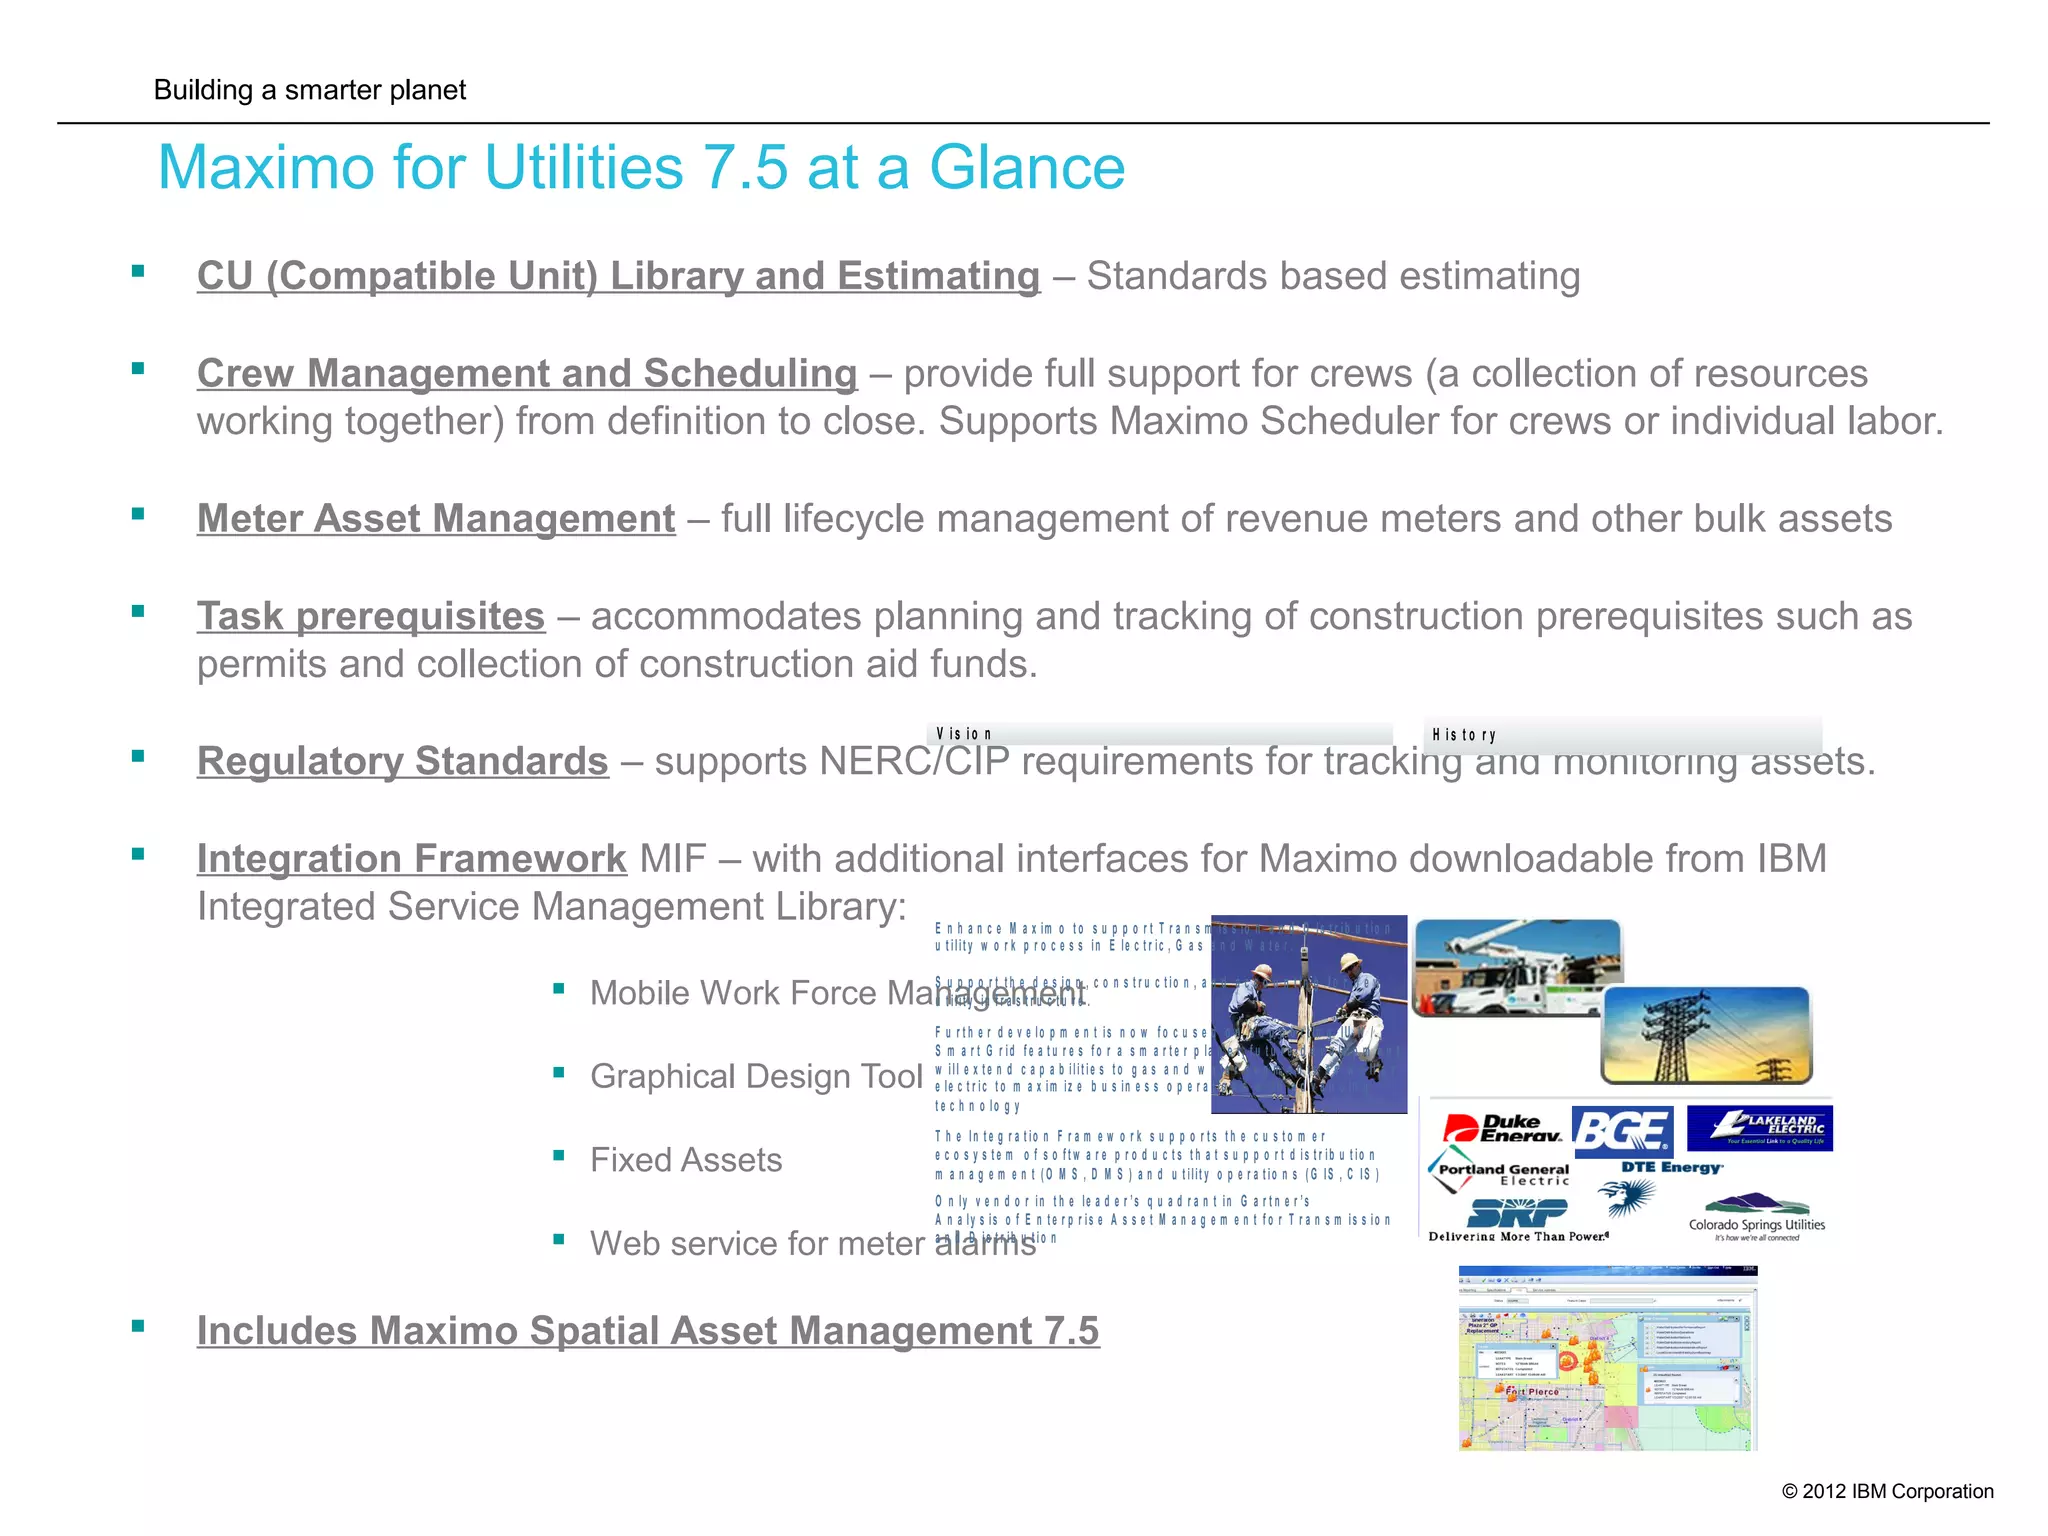
Task: Click the Fixed Assets item
Action: [x=686, y=1160]
